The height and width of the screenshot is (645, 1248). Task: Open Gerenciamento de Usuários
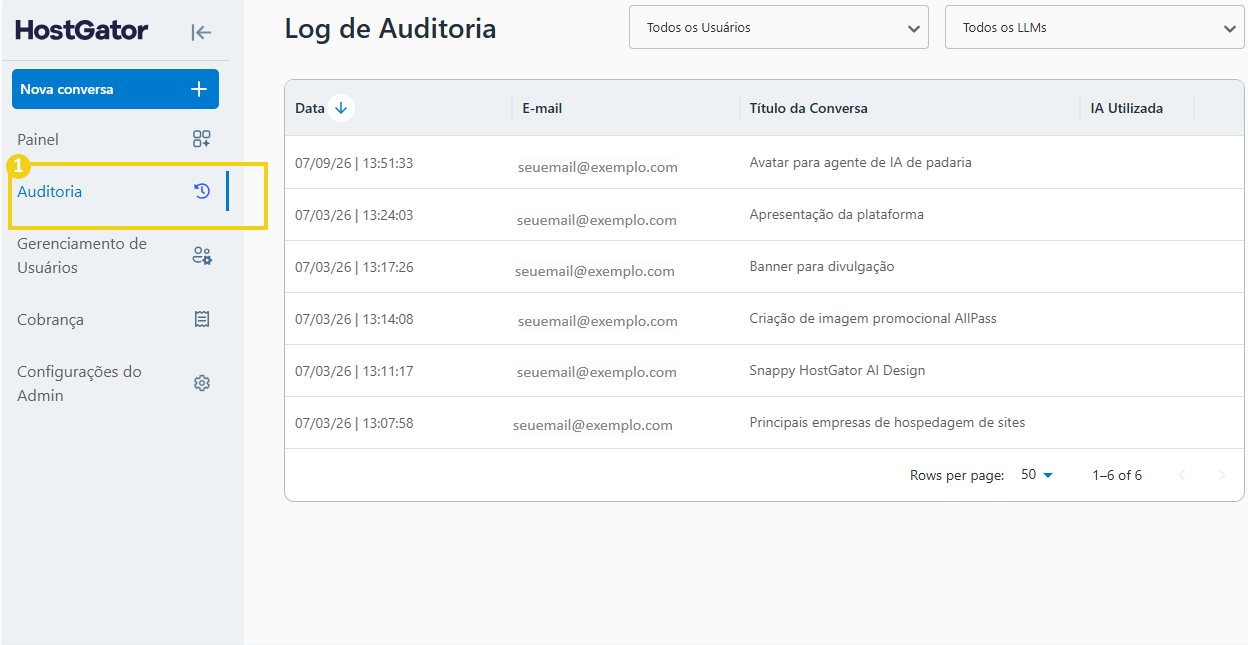point(115,256)
